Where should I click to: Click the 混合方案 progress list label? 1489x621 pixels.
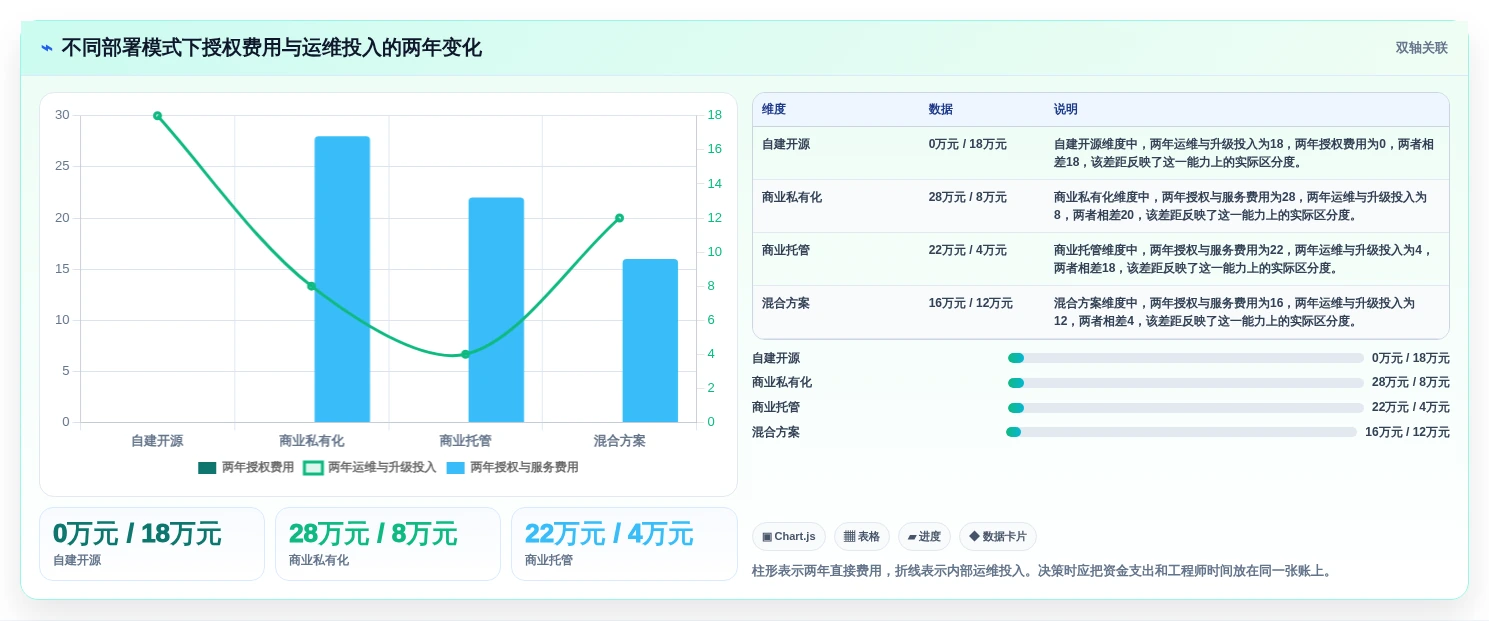coord(776,432)
